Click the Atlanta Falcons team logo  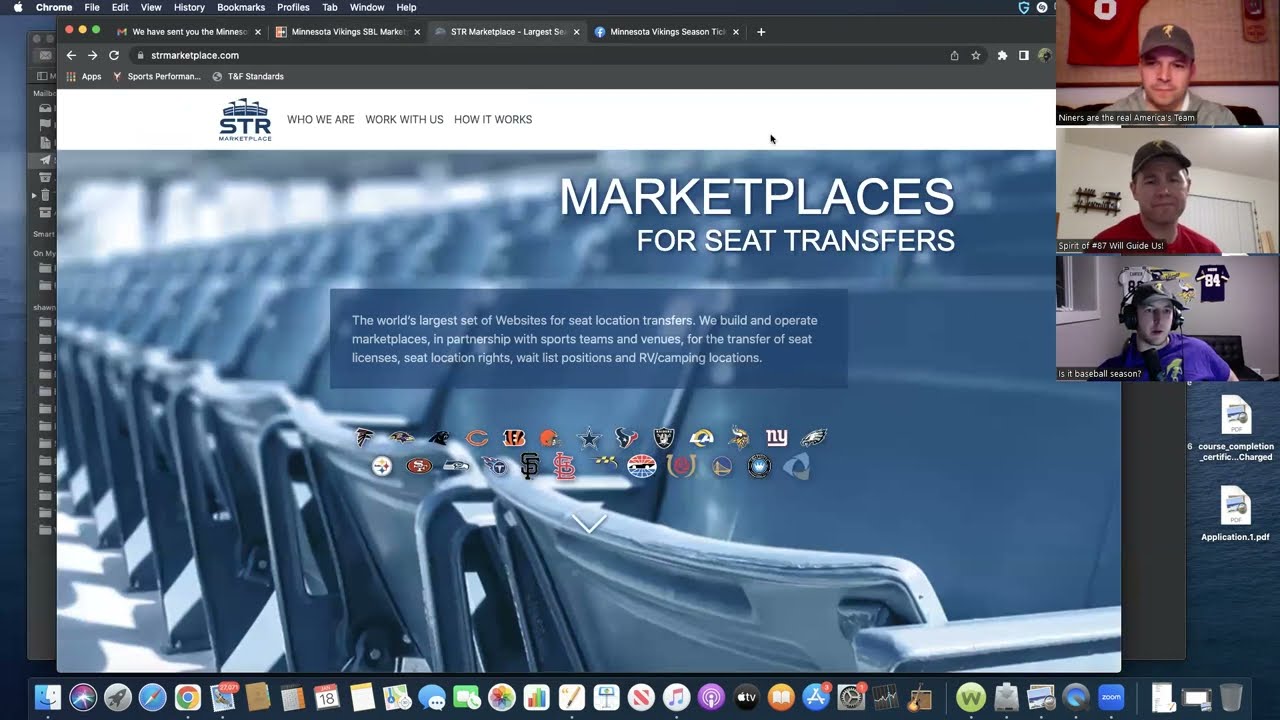[x=365, y=438]
